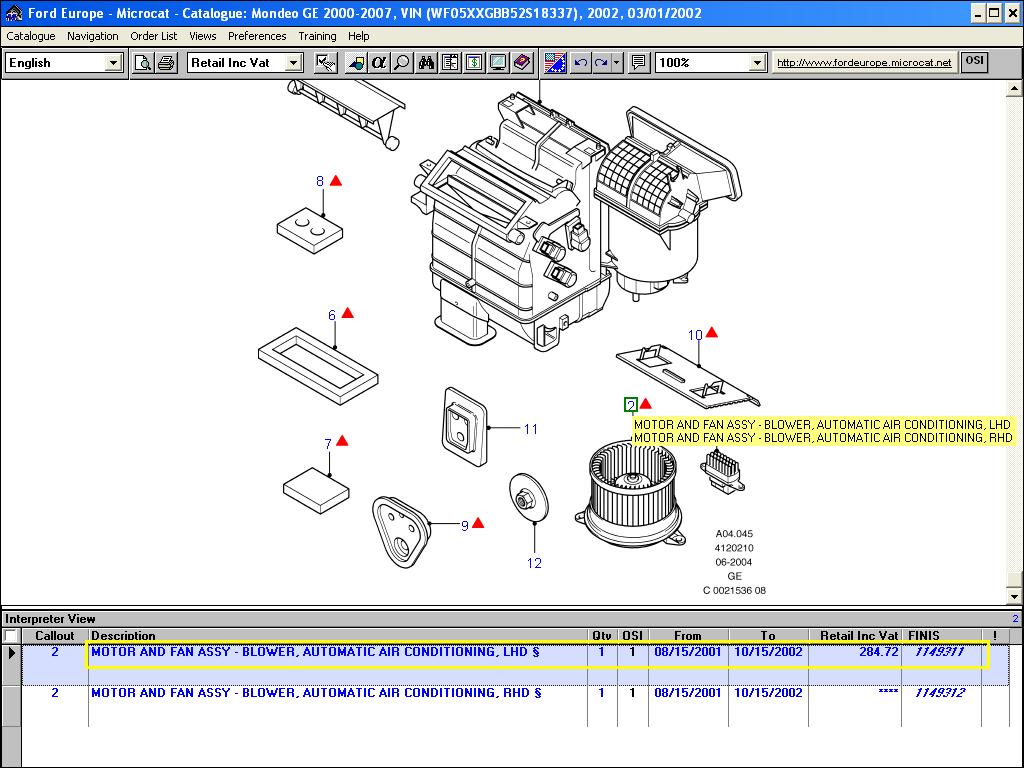
Task: Click the binoculars search icon
Action: pyautogui.click(x=427, y=63)
